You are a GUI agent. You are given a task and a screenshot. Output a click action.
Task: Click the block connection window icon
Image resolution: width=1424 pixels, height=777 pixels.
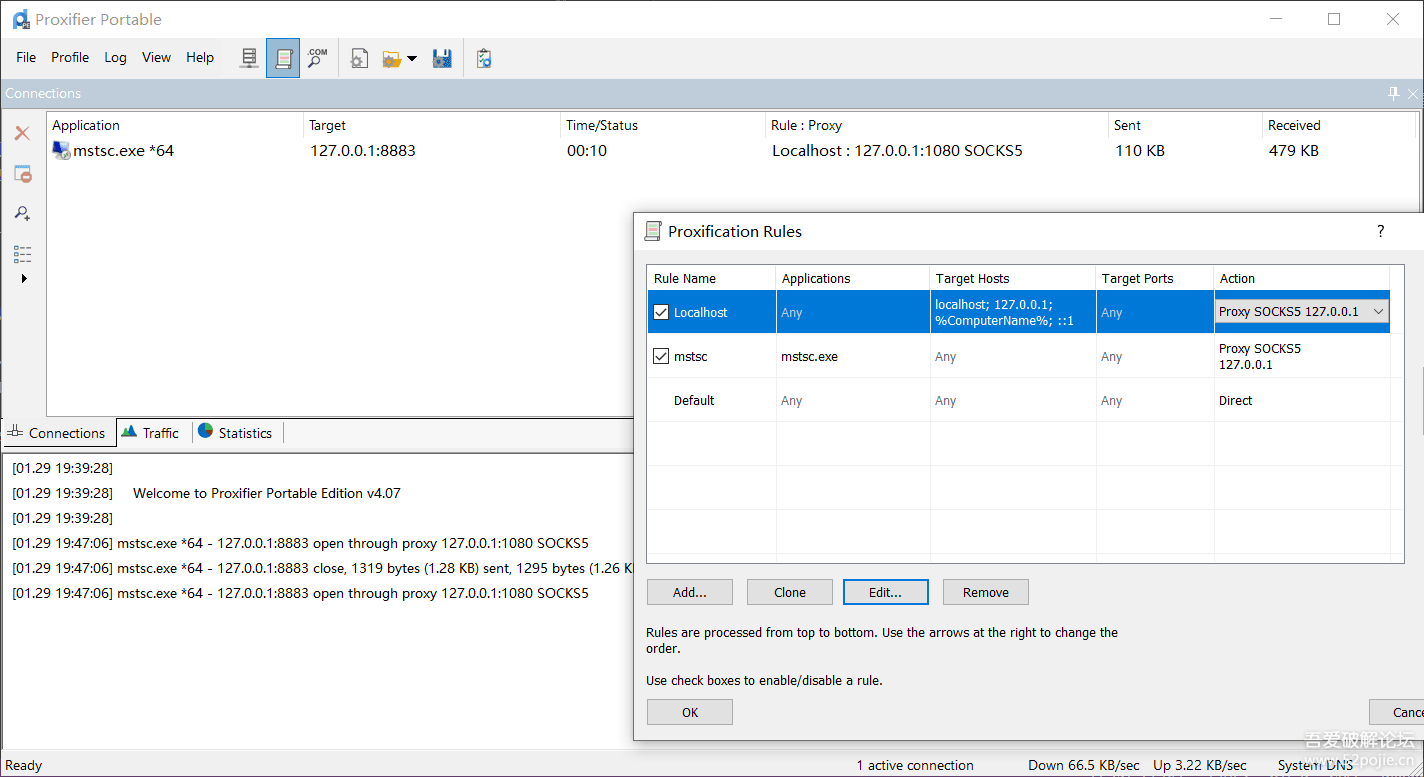click(x=22, y=174)
